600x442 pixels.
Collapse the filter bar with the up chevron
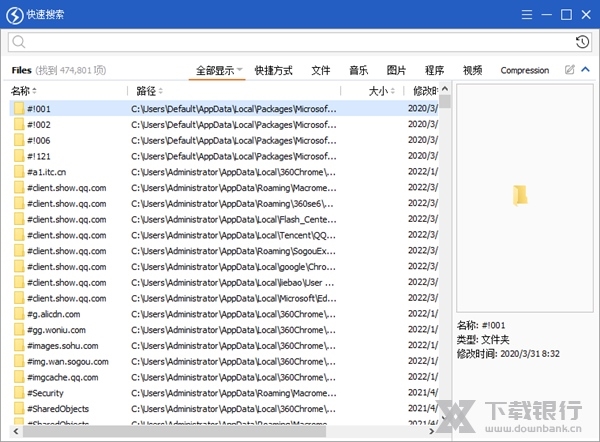point(585,69)
